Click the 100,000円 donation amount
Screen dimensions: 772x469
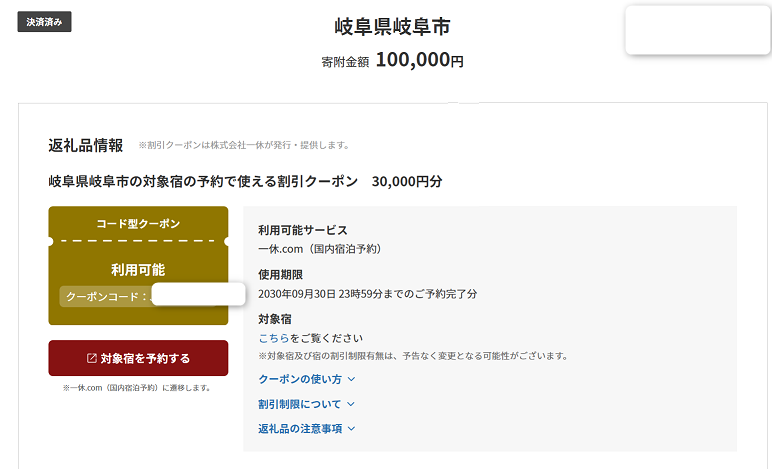click(x=419, y=60)
